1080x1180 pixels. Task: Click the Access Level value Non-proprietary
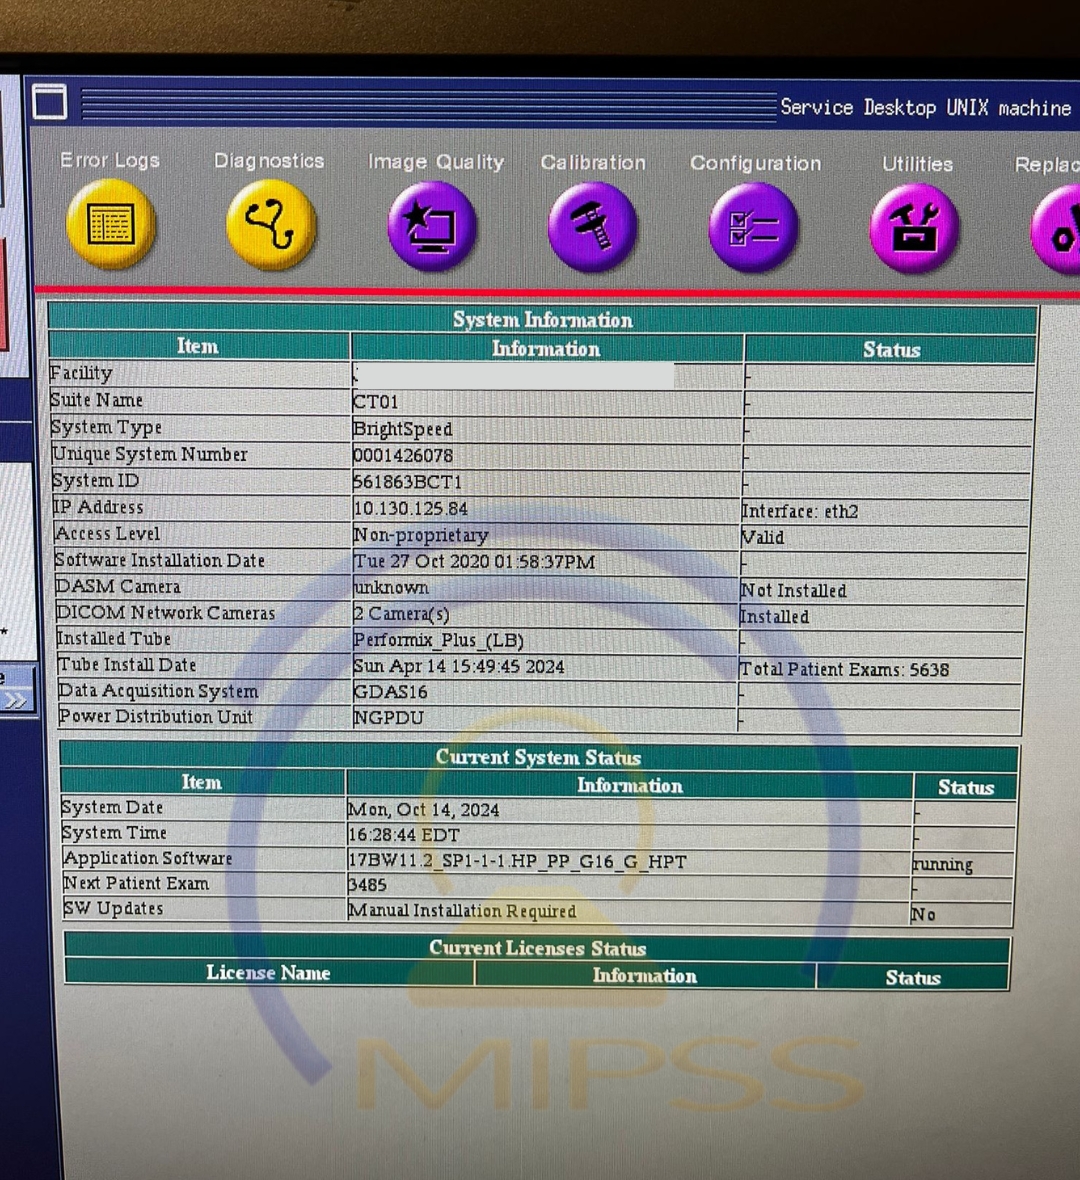[421, 535]
